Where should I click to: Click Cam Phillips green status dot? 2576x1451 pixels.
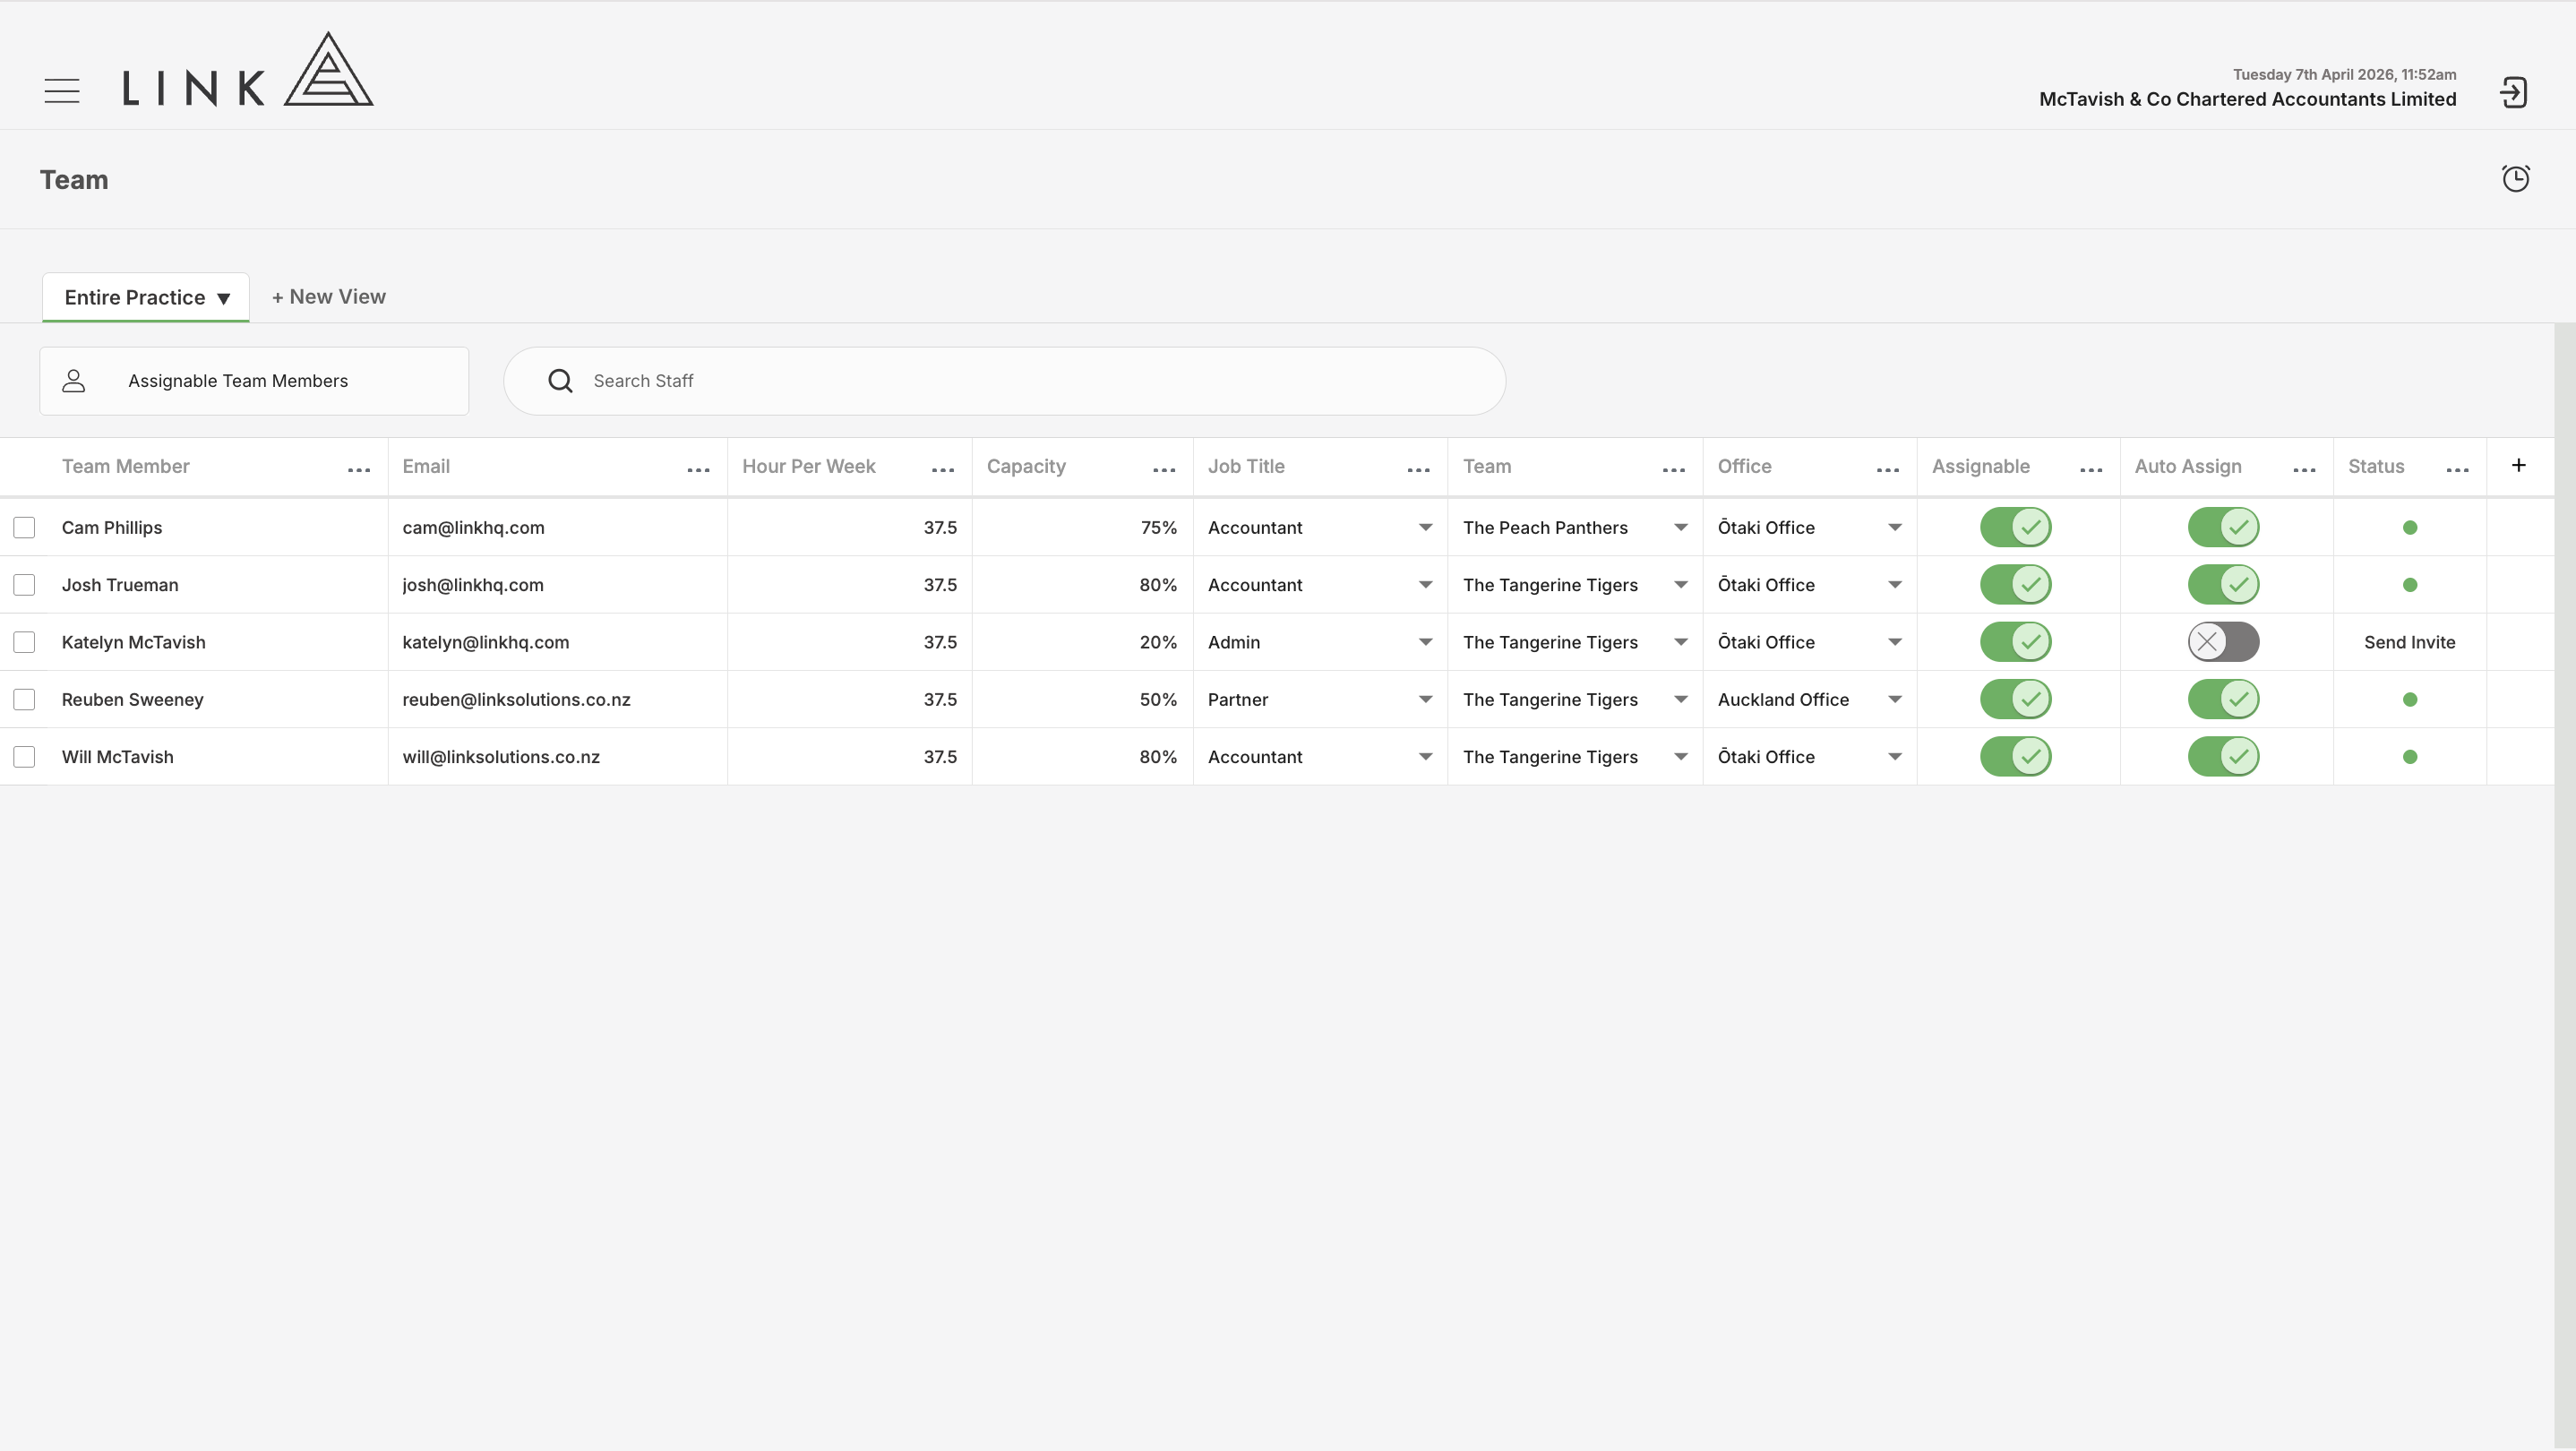pyautogui.click(x=2409, y=528)
